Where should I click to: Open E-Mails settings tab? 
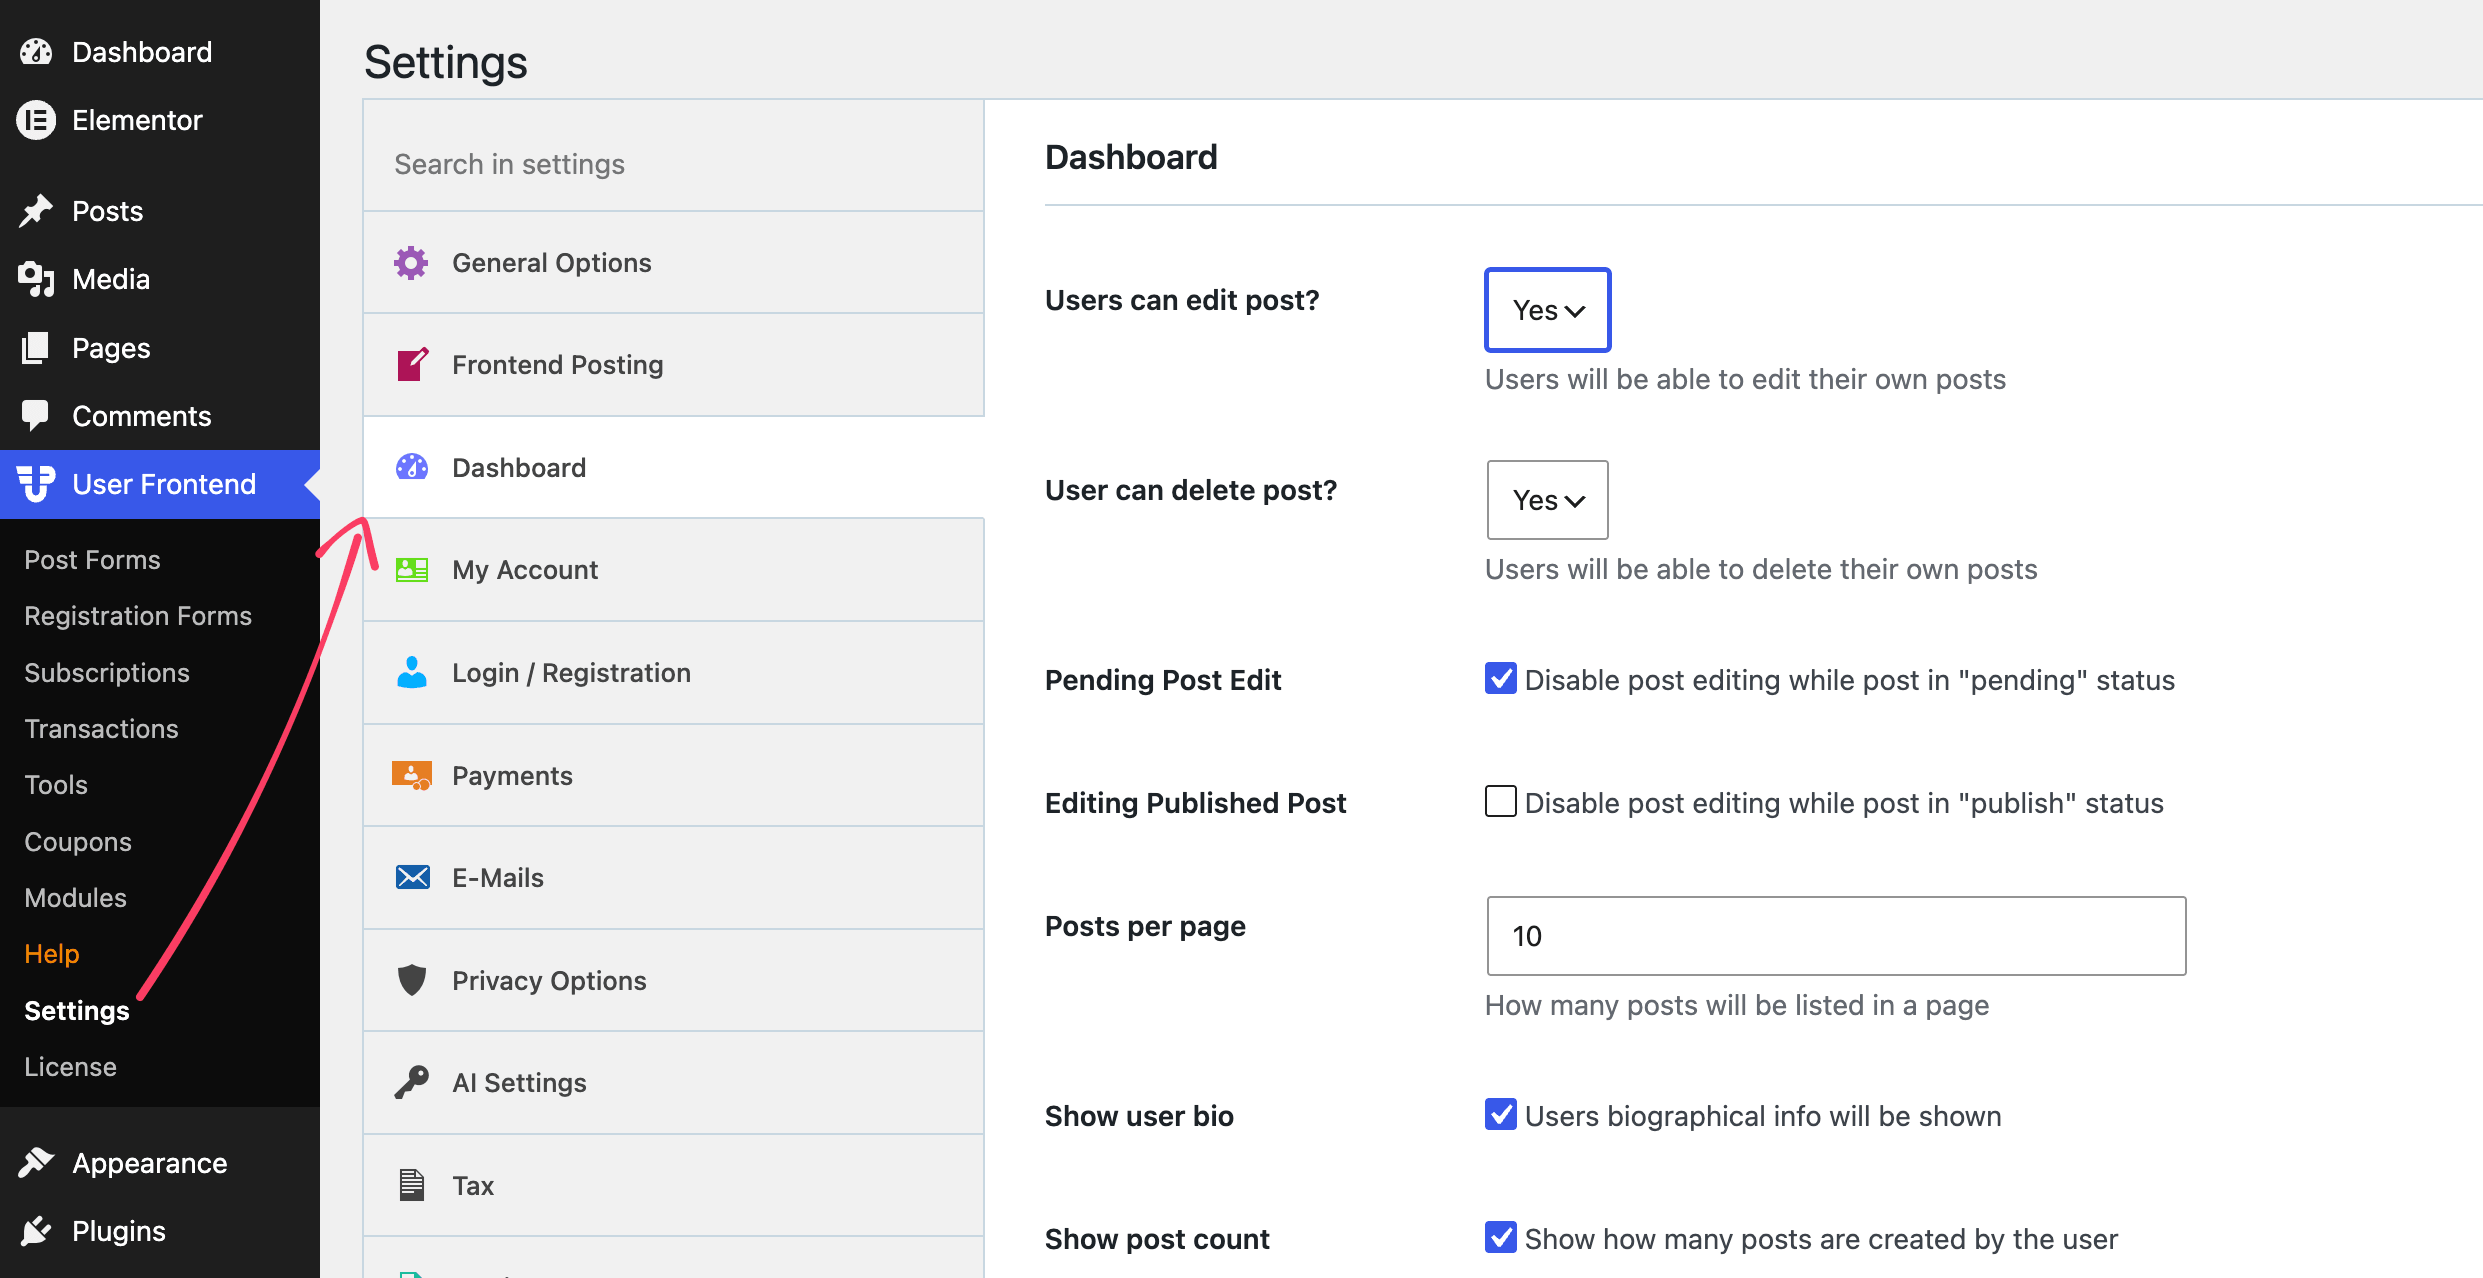[x=674, y=877]
